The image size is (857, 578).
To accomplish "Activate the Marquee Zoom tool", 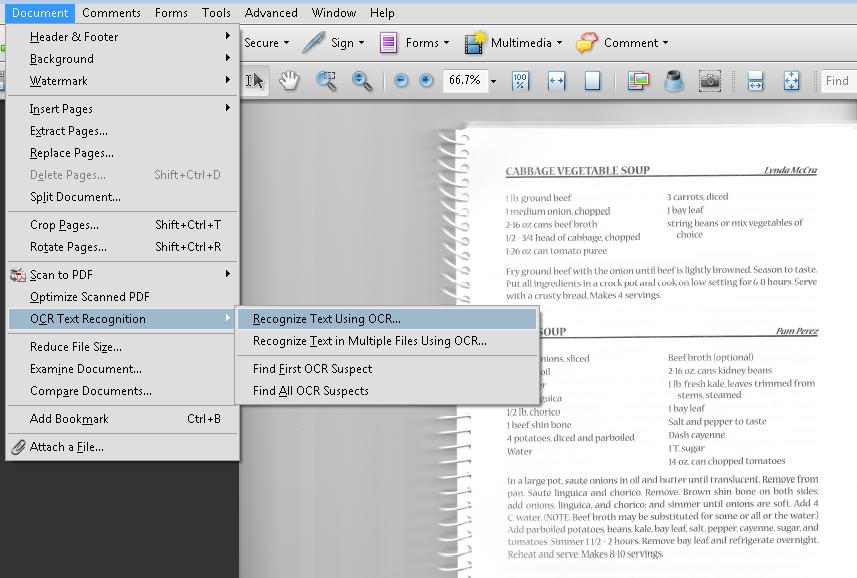I will tap(326, 81).
